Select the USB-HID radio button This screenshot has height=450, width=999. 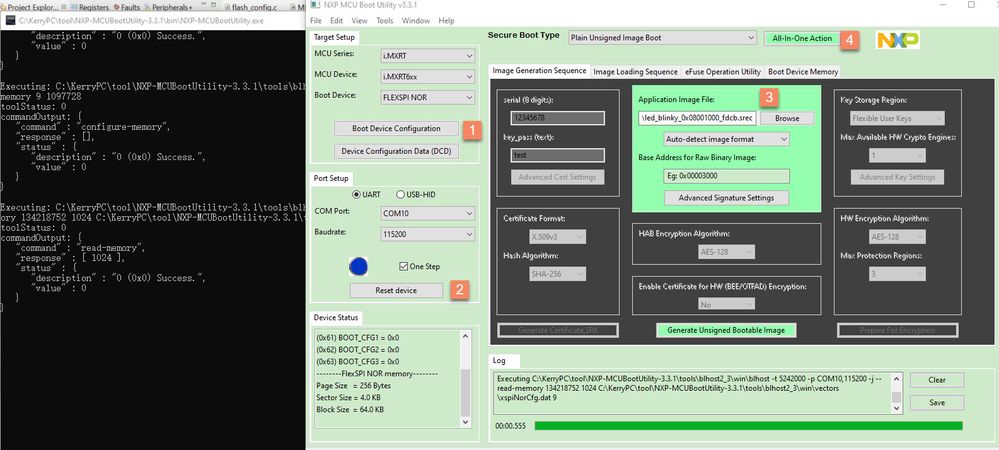[401, 194]
